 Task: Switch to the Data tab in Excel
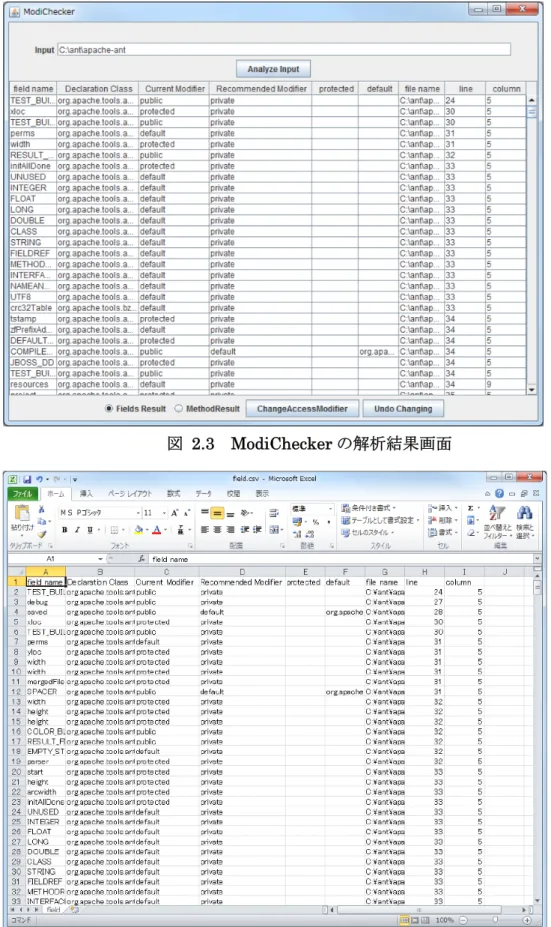[203, 494]
